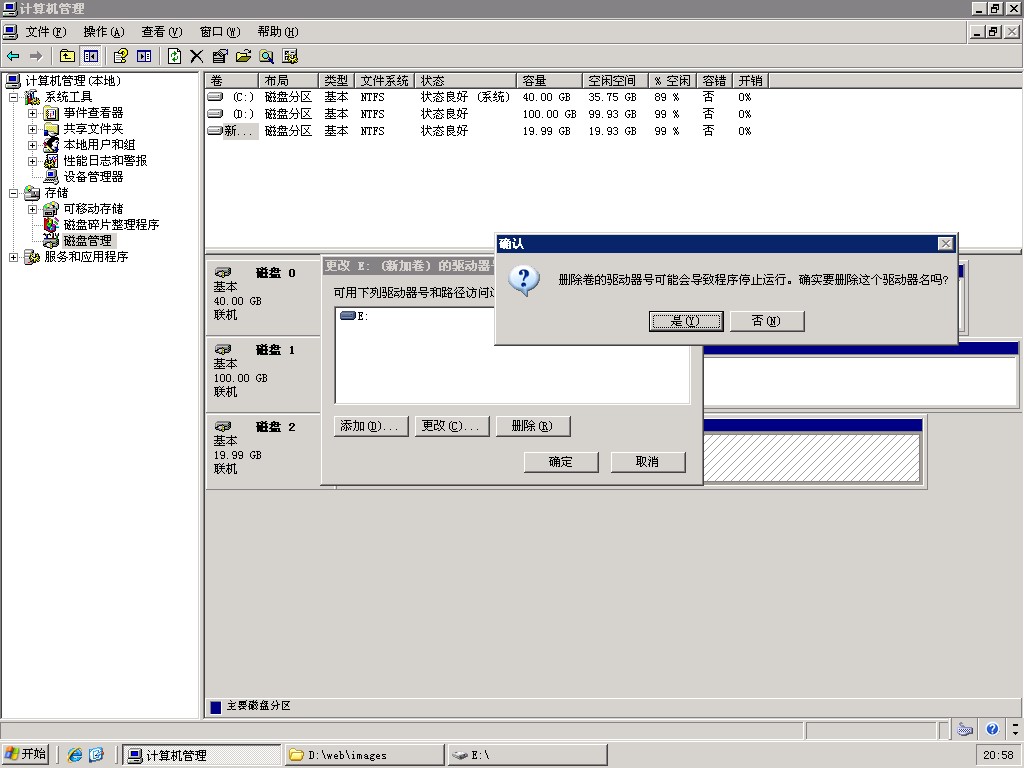This screenshot has width=1024, height=768.
Task: Open the 查看(V) menu
Action: [x=161, y=32]
